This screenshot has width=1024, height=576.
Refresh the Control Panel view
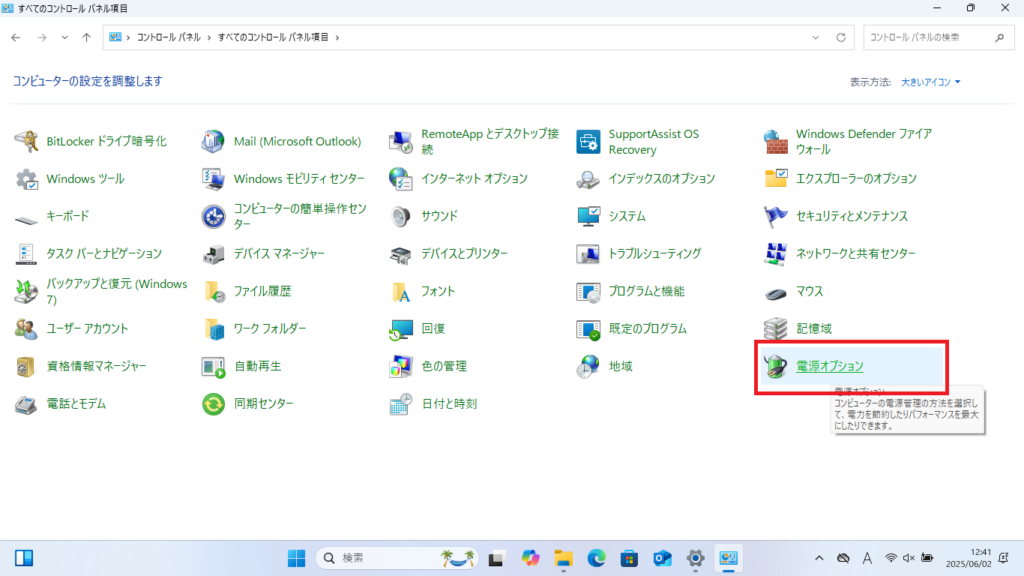tap(841, 38)
